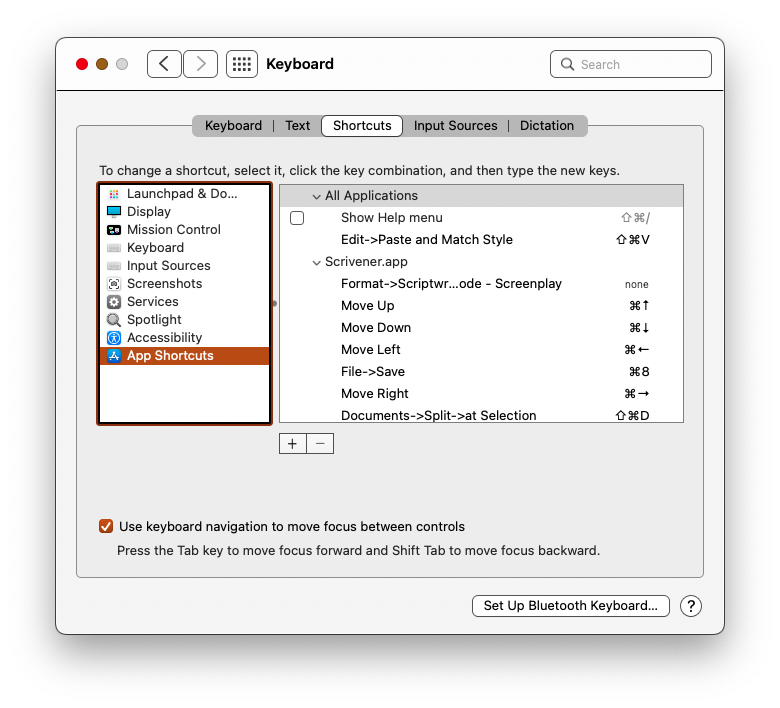Toggle Use keyboard navigation checkbox
The height and width of the screenshot is (708, 780).
(106, 526)
